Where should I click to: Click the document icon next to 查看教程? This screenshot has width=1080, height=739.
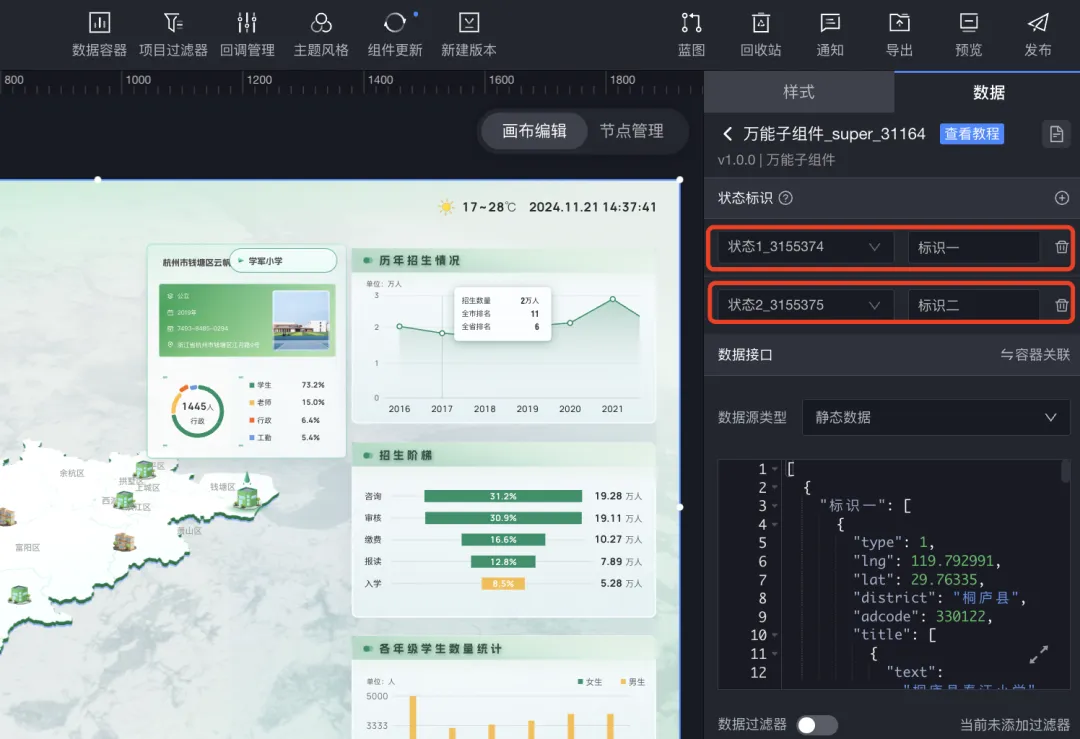point(1056,134)
